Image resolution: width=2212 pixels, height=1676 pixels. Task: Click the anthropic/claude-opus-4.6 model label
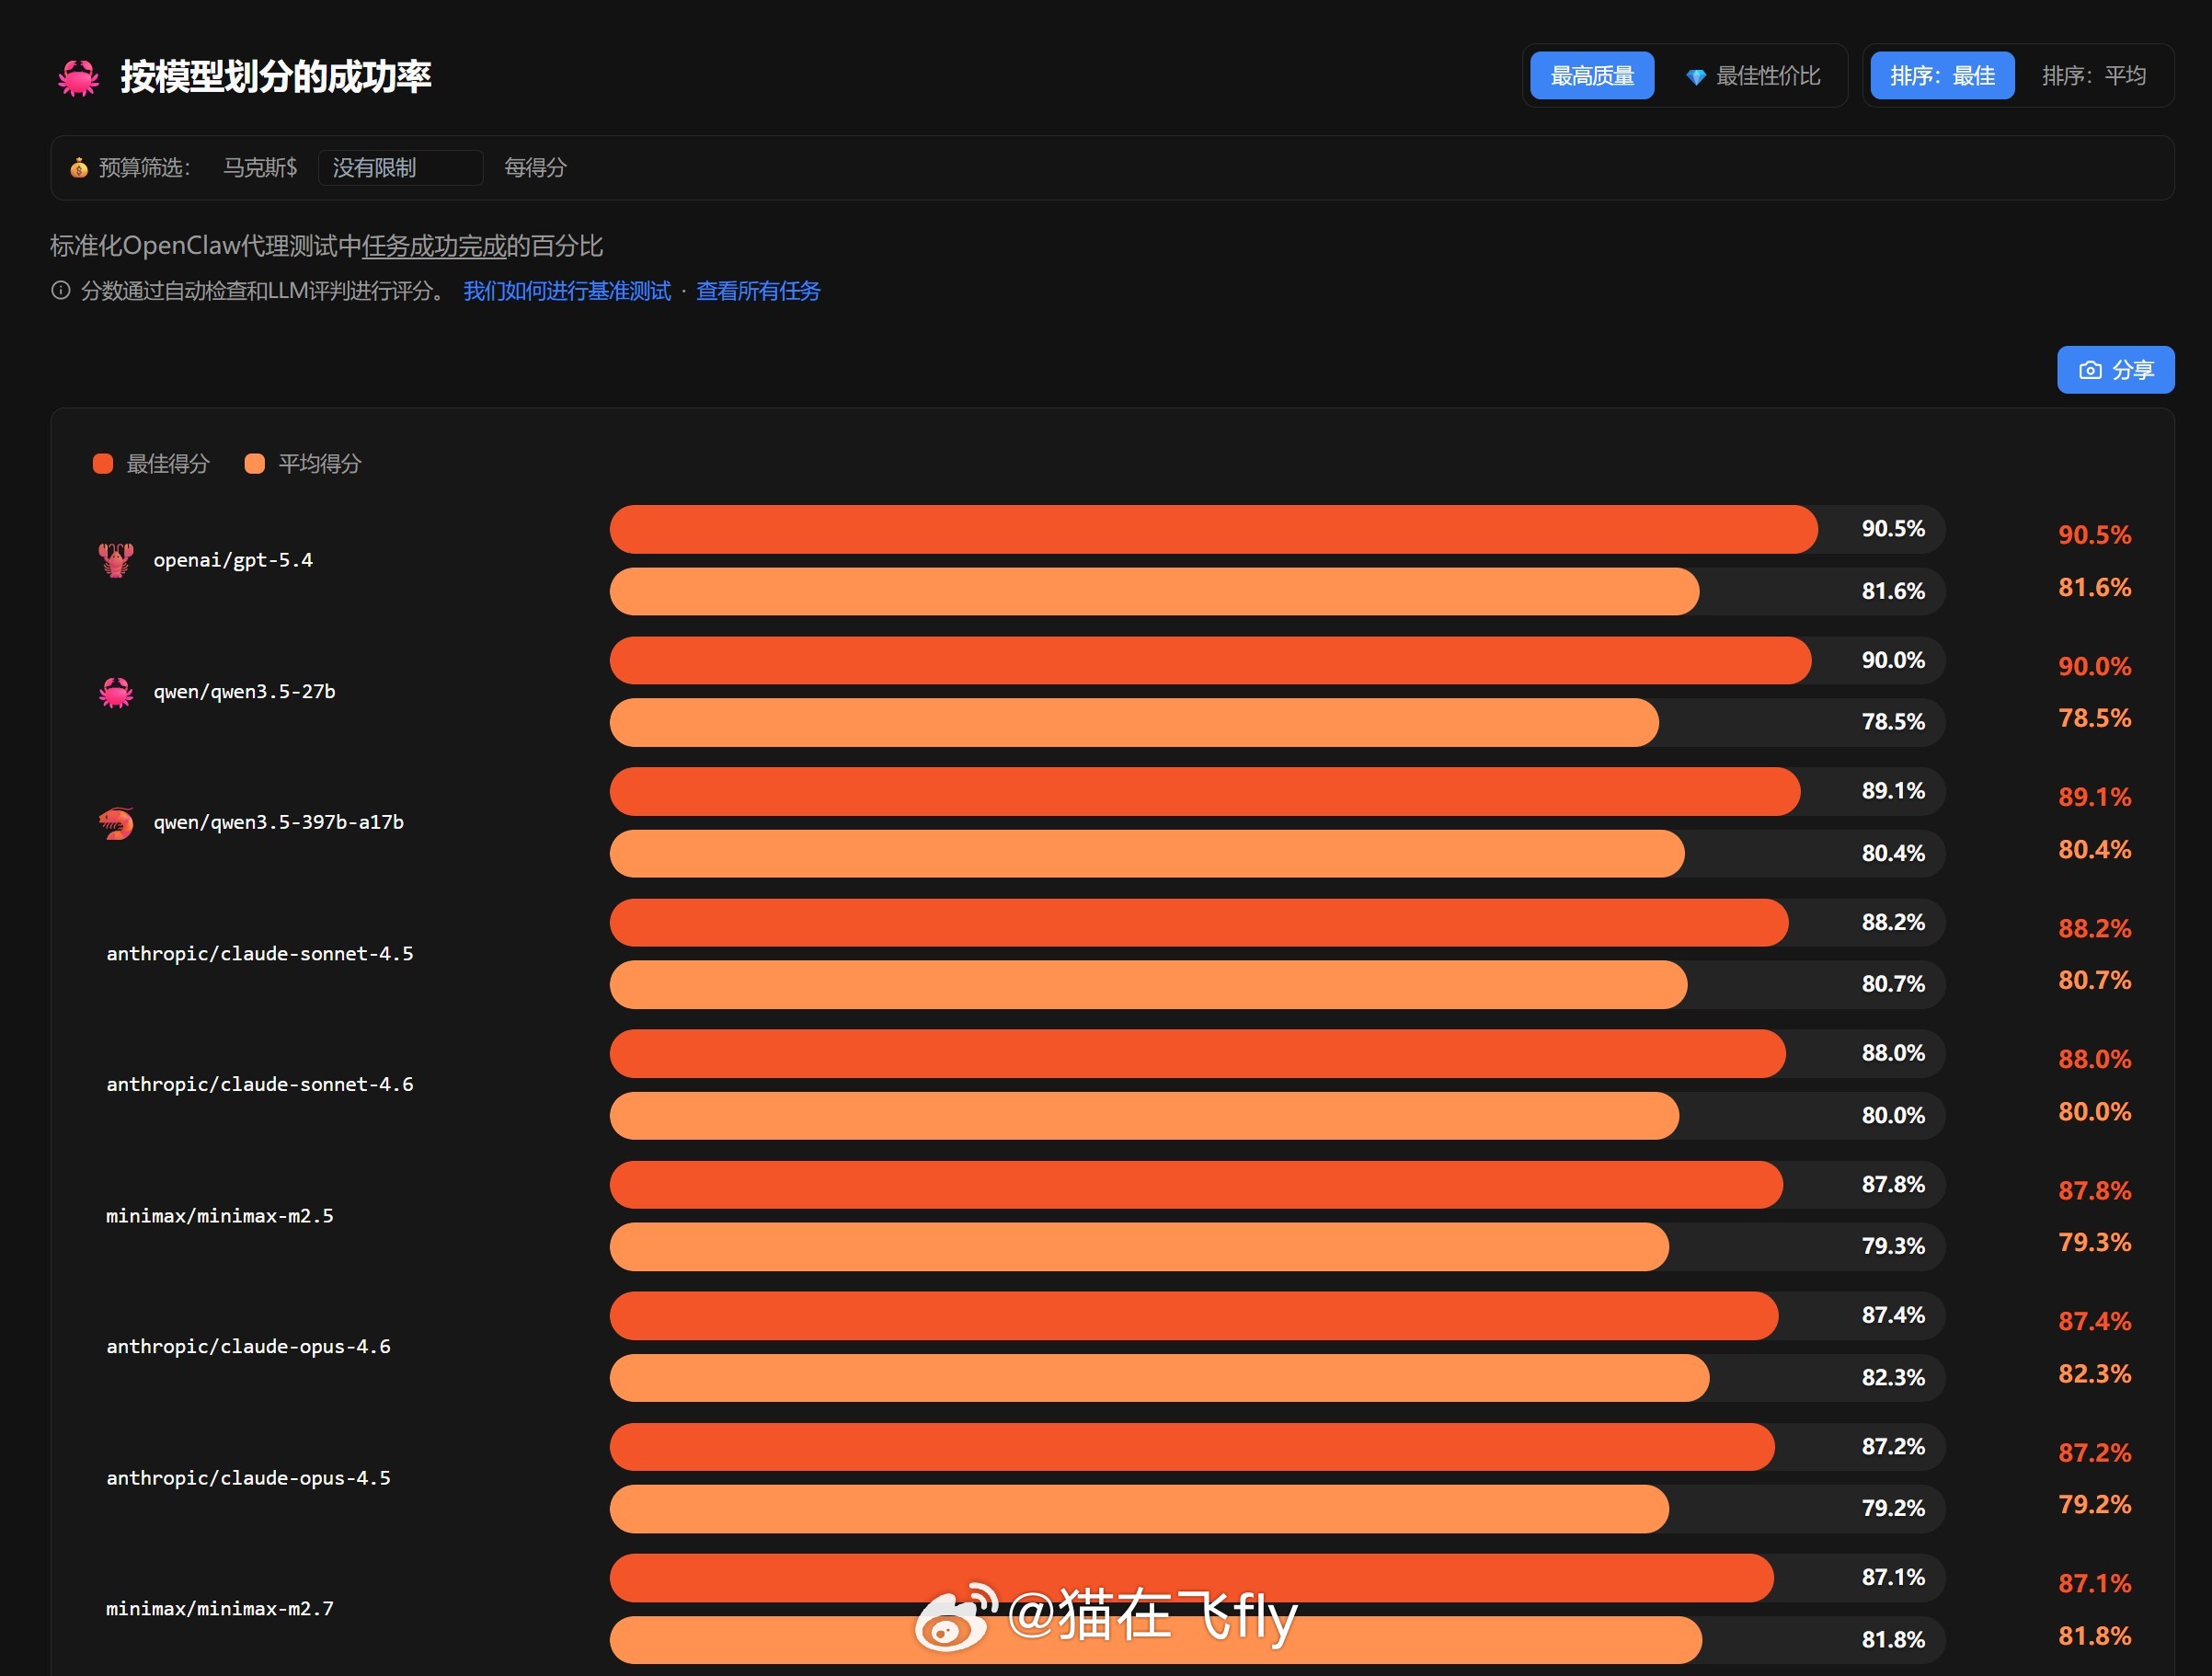[248, 1347]
